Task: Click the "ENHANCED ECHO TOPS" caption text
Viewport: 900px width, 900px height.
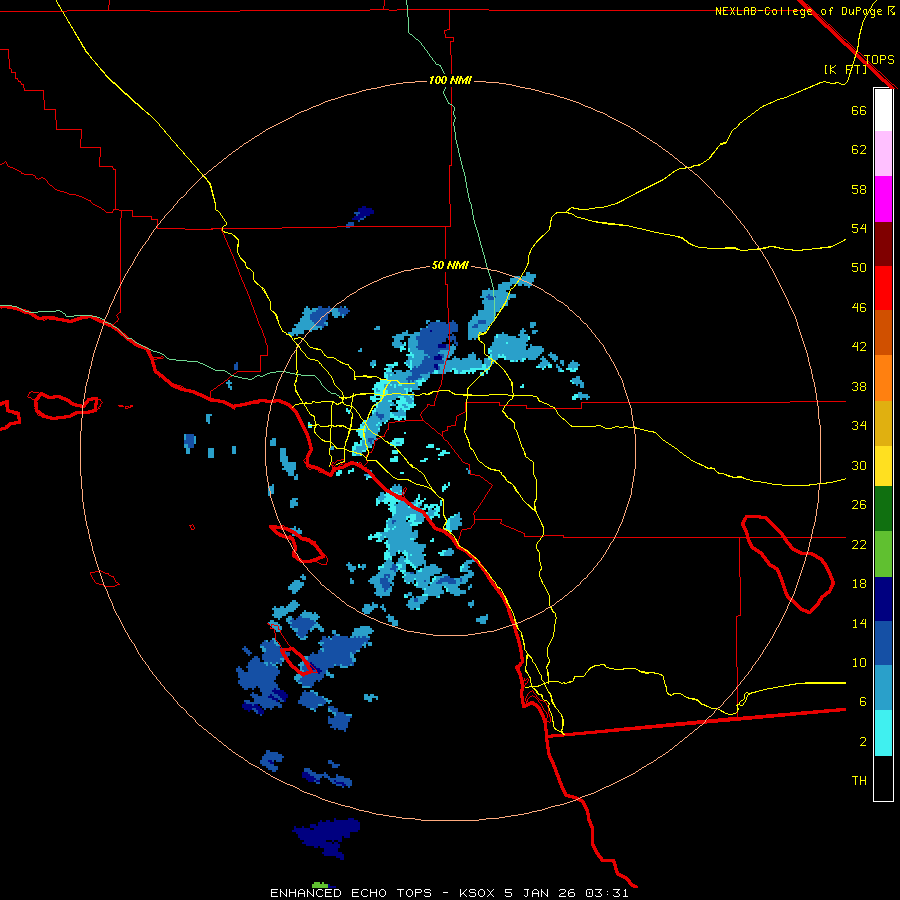Action: tap(351, 893)
